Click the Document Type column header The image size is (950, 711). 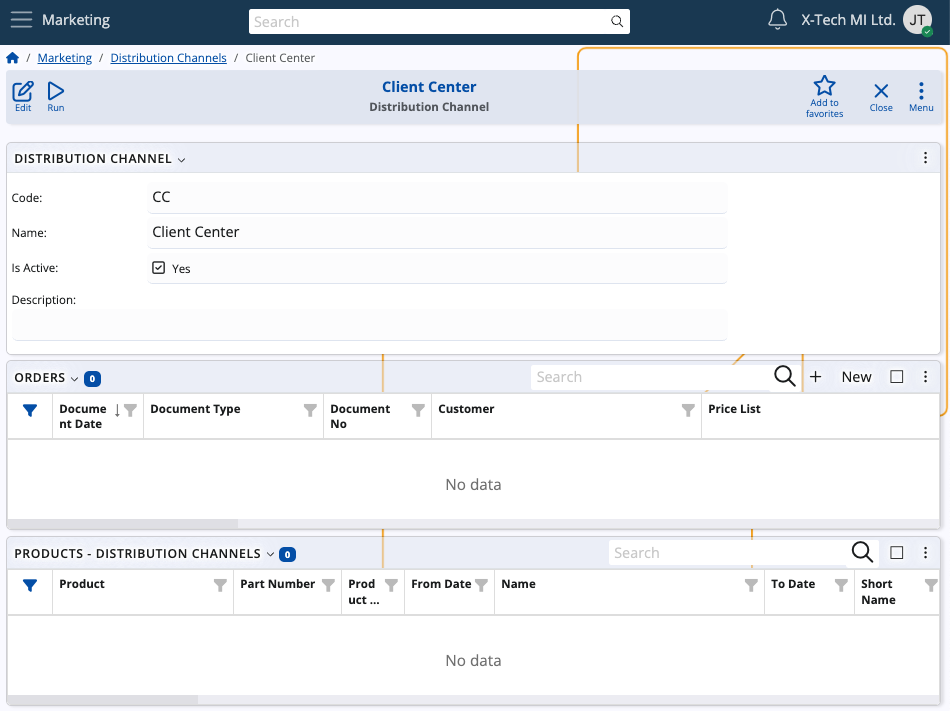[195, 409]
